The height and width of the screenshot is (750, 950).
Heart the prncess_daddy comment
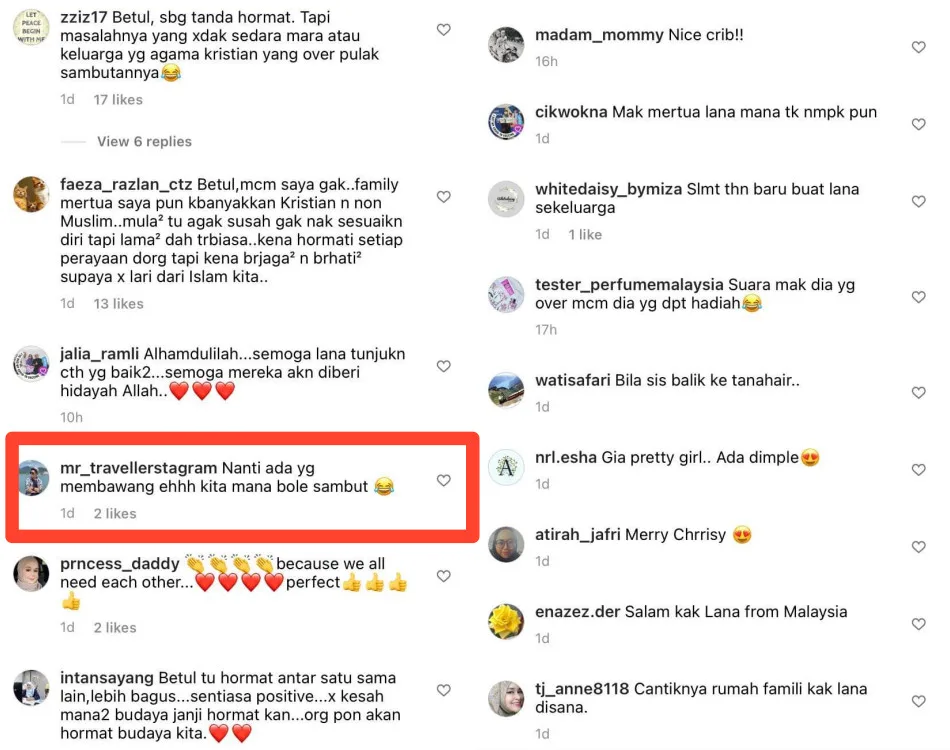click(x=443, y=576)
